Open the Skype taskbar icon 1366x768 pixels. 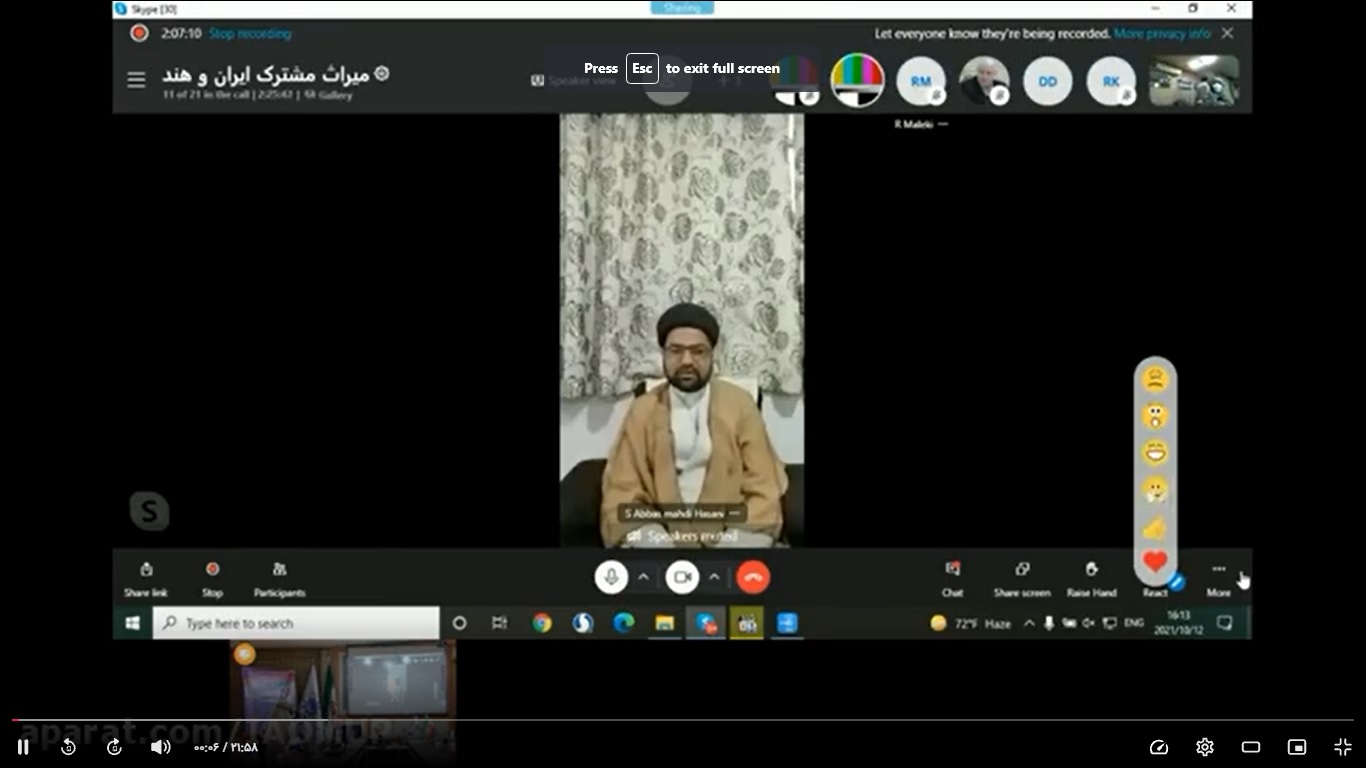click(706, 623)
